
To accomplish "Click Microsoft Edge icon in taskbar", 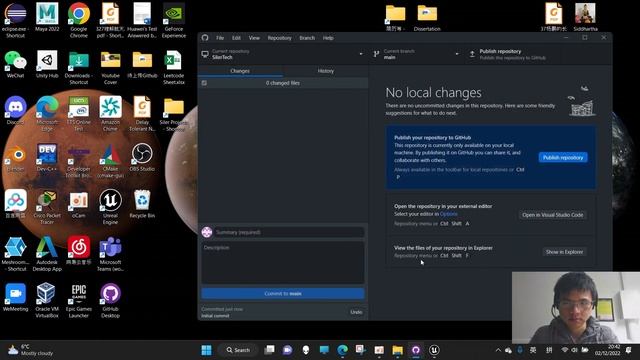I will coord(342,350).
